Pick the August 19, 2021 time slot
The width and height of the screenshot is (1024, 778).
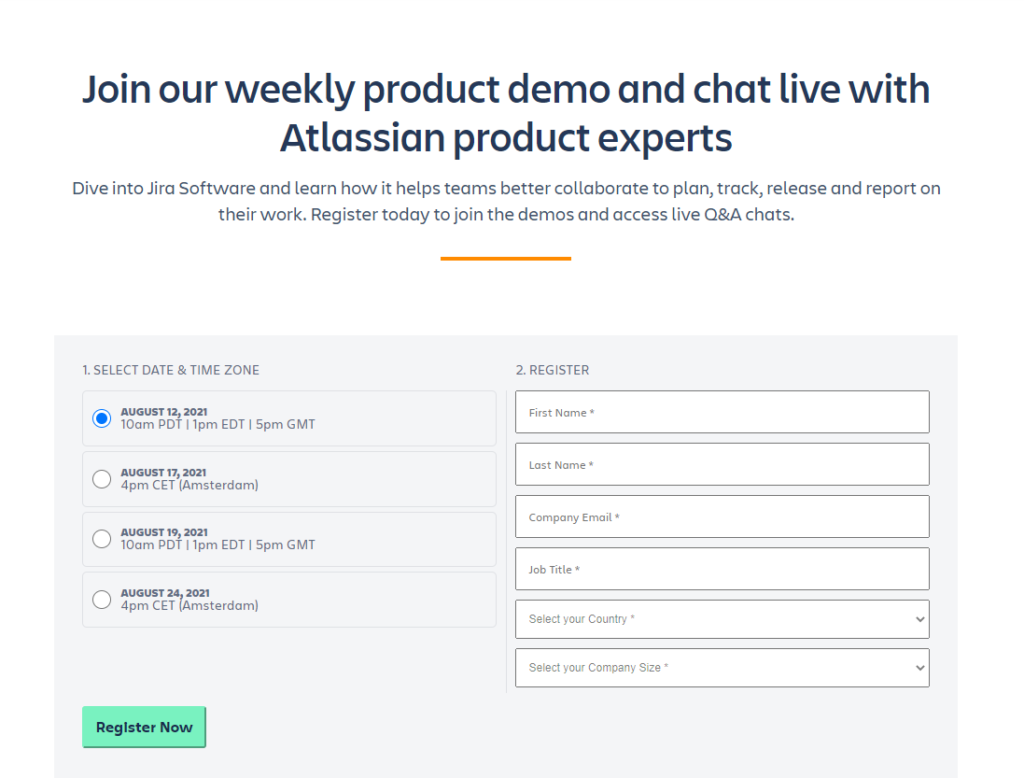point(101,539)
